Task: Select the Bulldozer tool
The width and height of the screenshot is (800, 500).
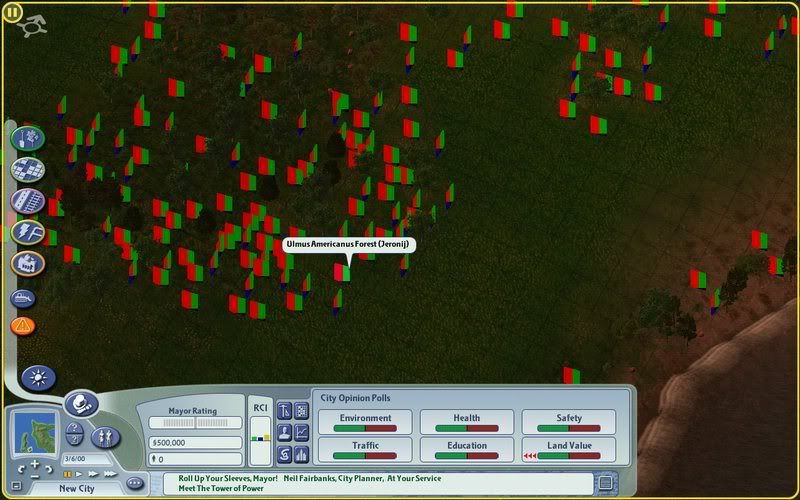Action: point(23,298)
